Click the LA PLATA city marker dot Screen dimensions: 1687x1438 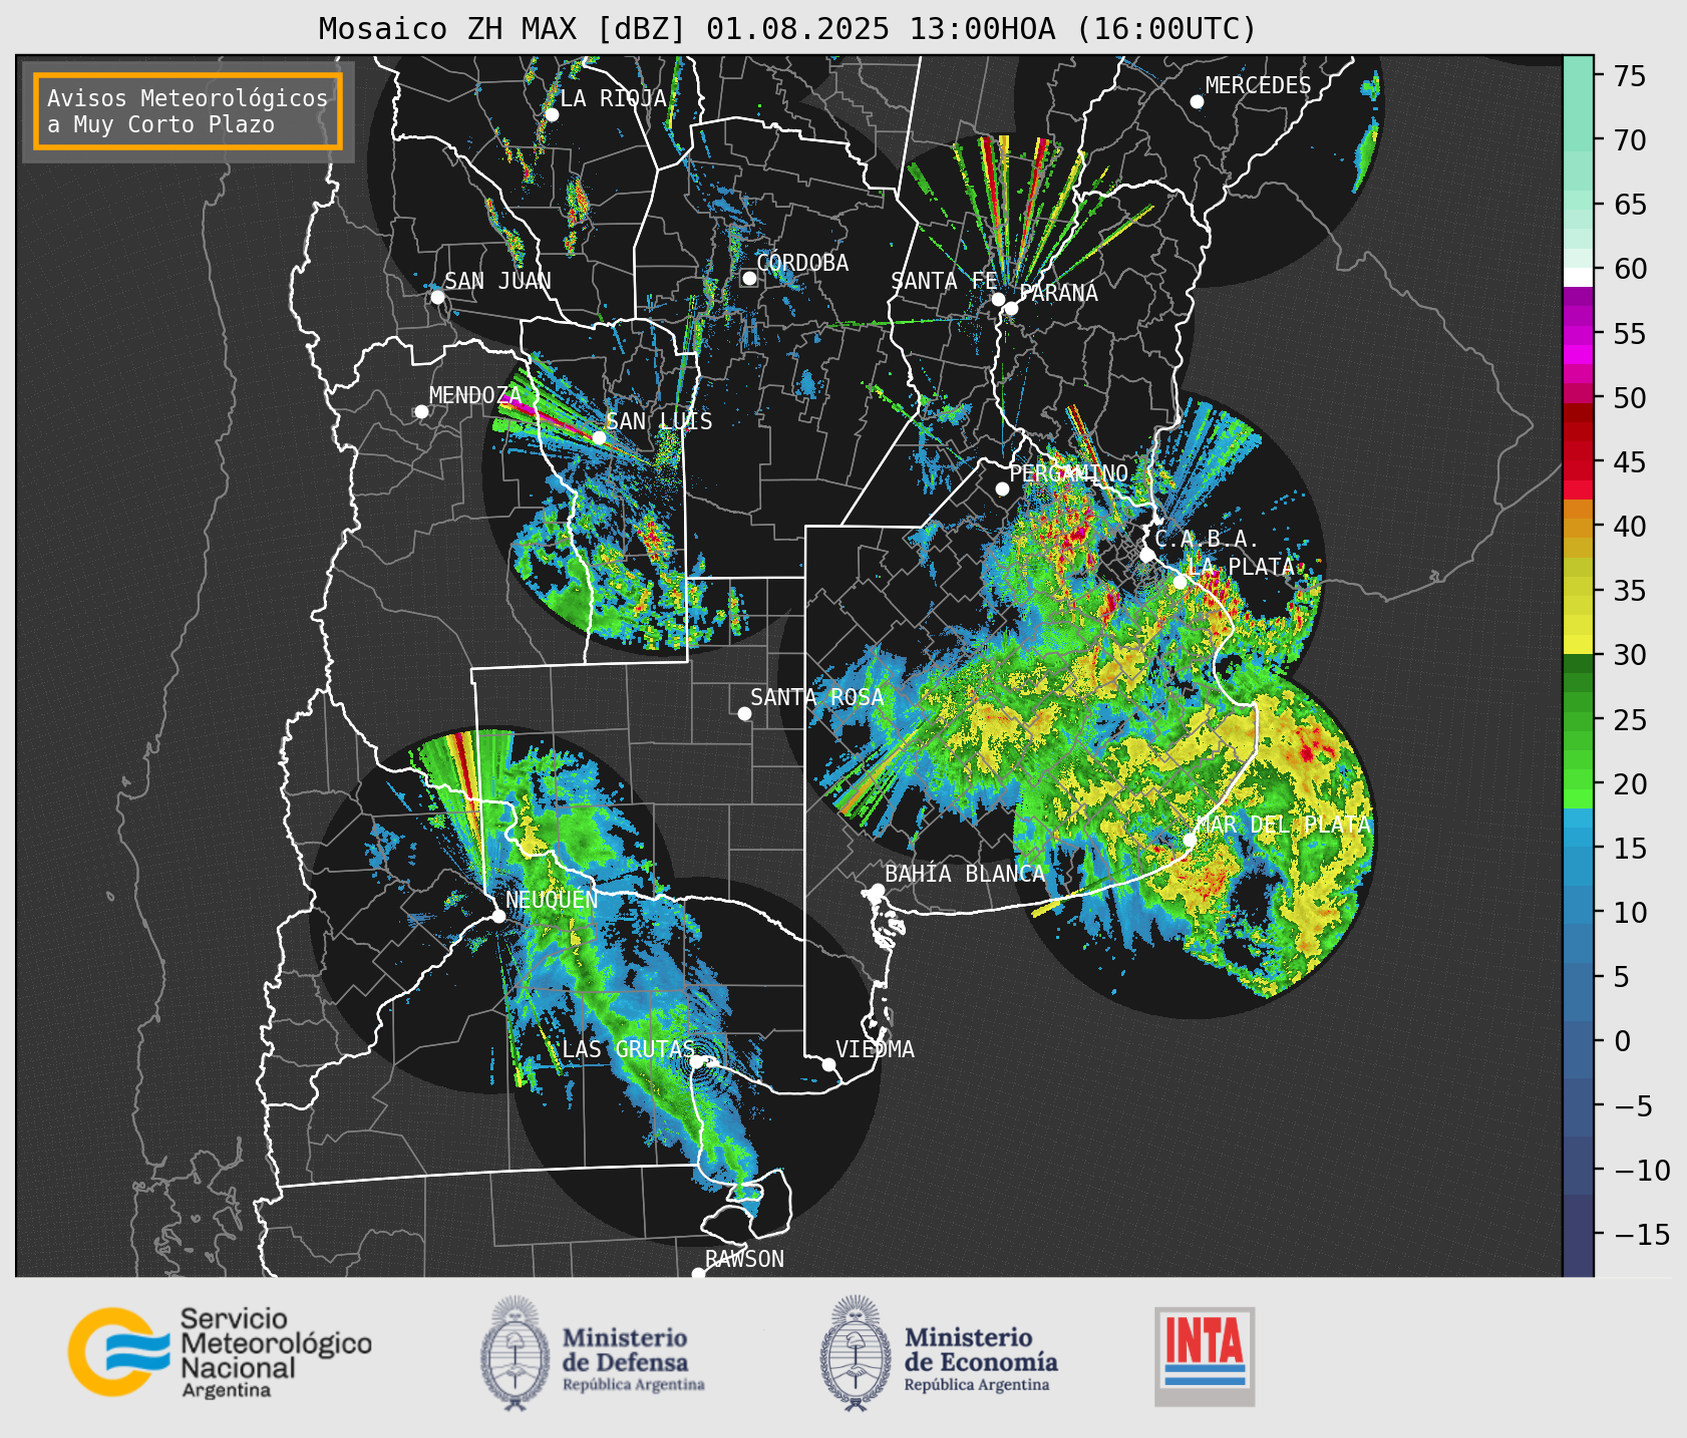[x=1180, y=582]
